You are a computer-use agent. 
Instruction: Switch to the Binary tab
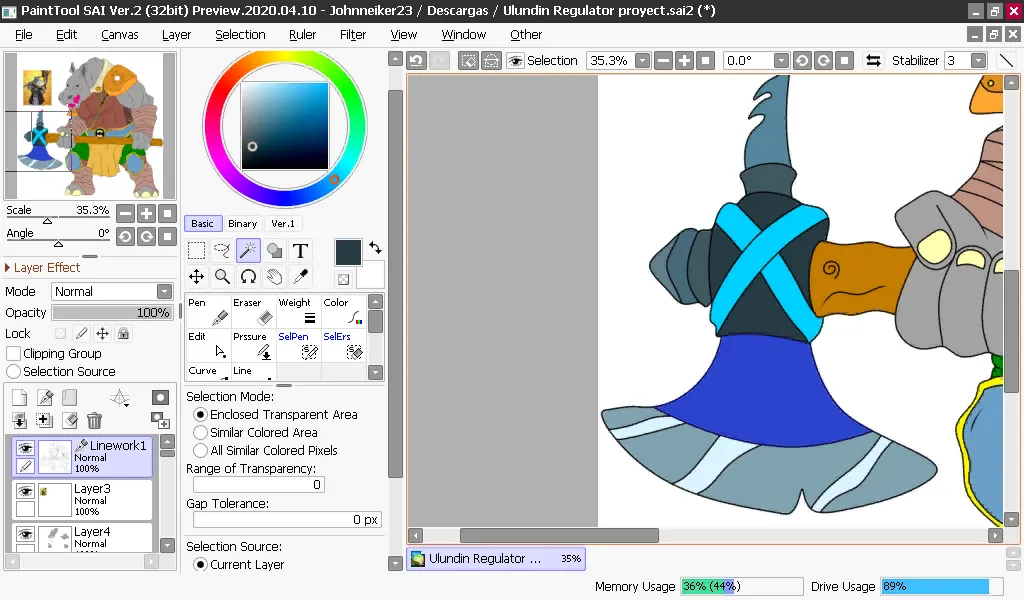pos(242,223)
